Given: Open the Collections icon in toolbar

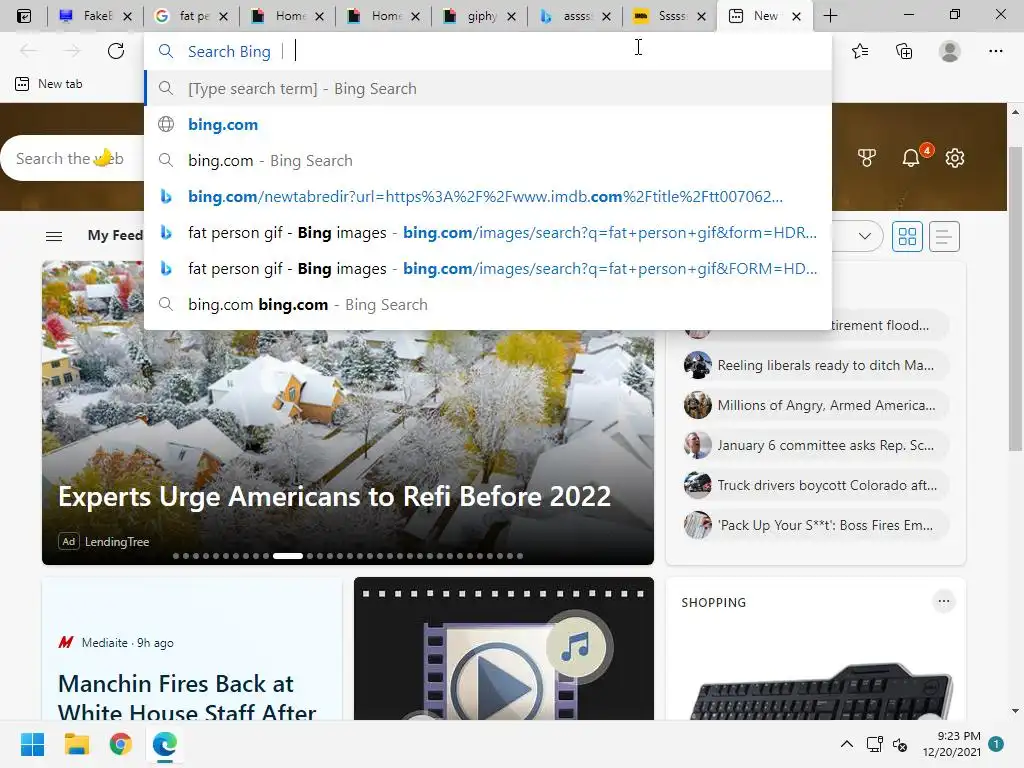Looking at the screenshot, I should click(904, 51).
